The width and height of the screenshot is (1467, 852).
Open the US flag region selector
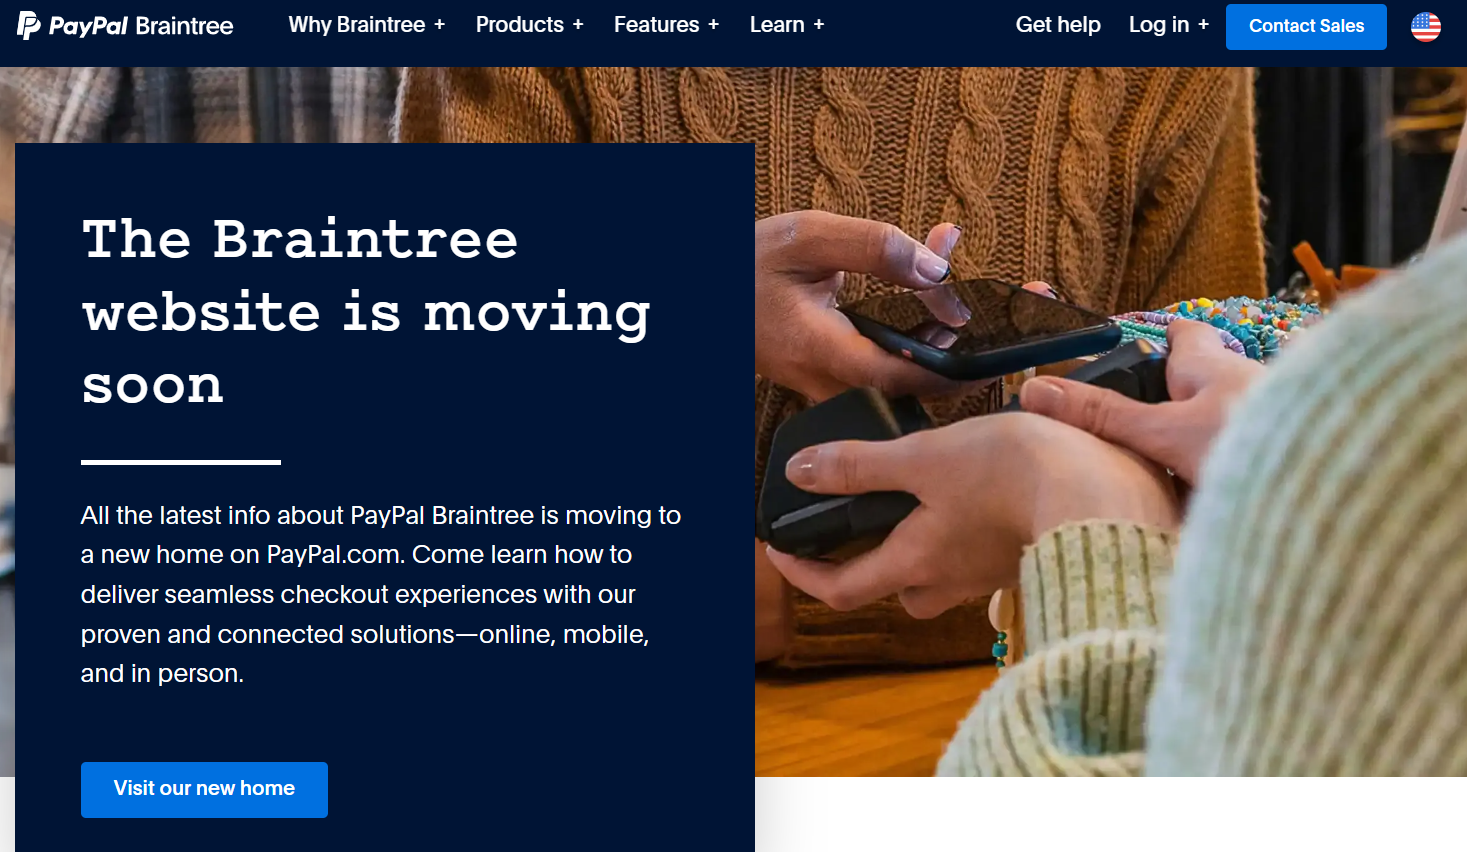click(x=1425, y=27)
